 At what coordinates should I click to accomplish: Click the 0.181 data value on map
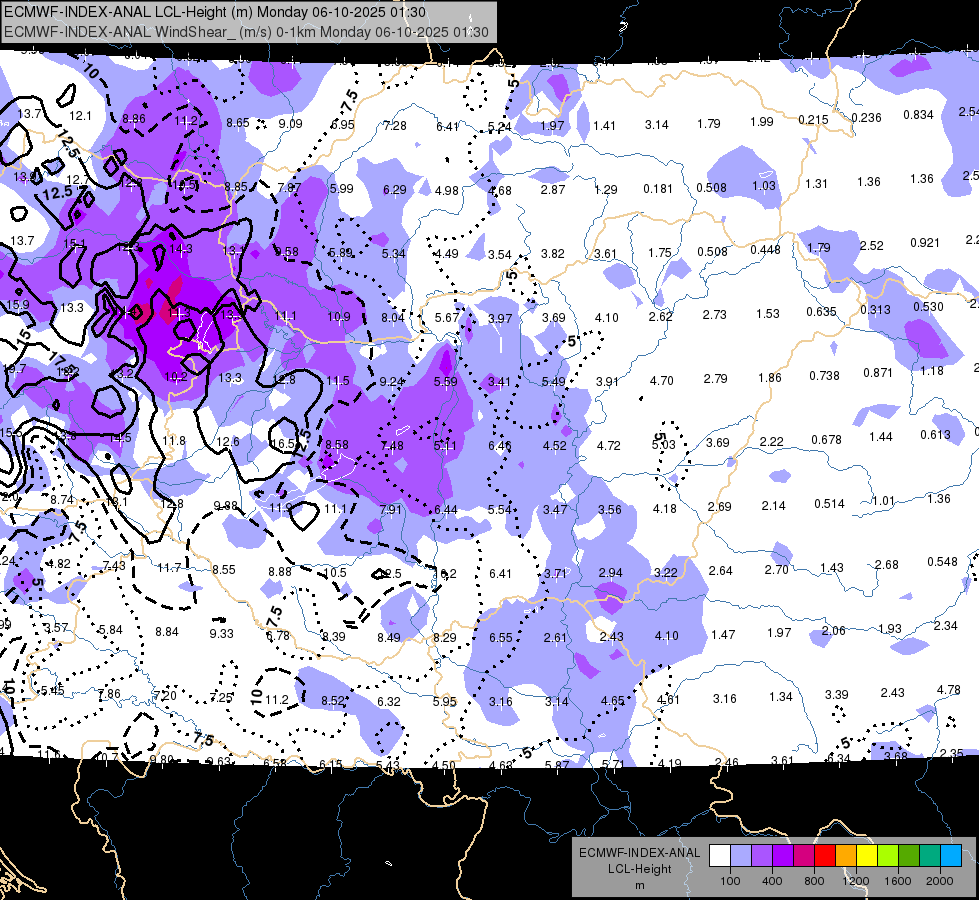[x=658, y=189]
